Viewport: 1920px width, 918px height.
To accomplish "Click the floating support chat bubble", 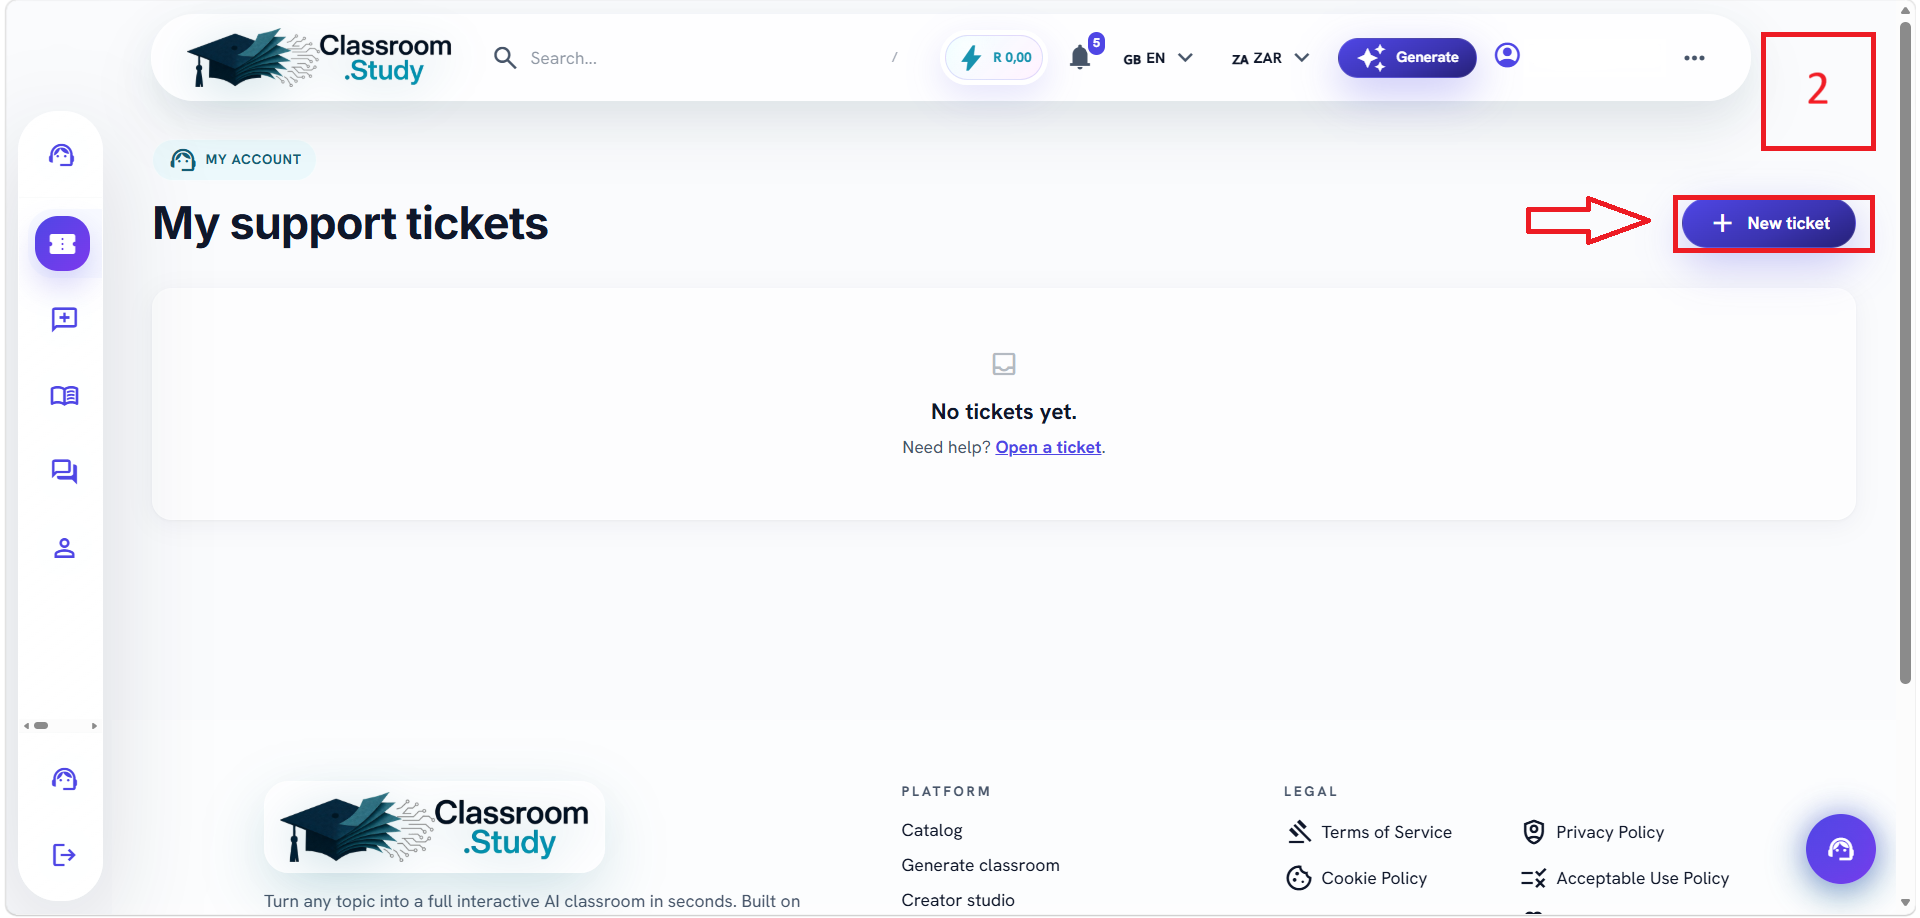I will tap(1840, 849).
